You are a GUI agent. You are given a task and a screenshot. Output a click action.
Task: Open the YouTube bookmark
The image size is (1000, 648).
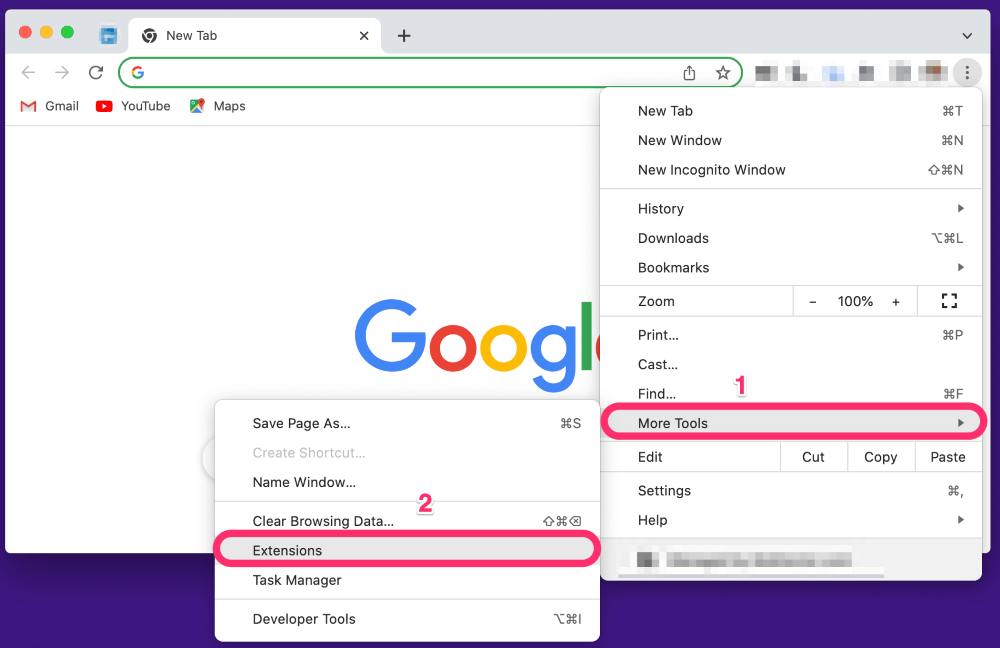coord(133,106)
